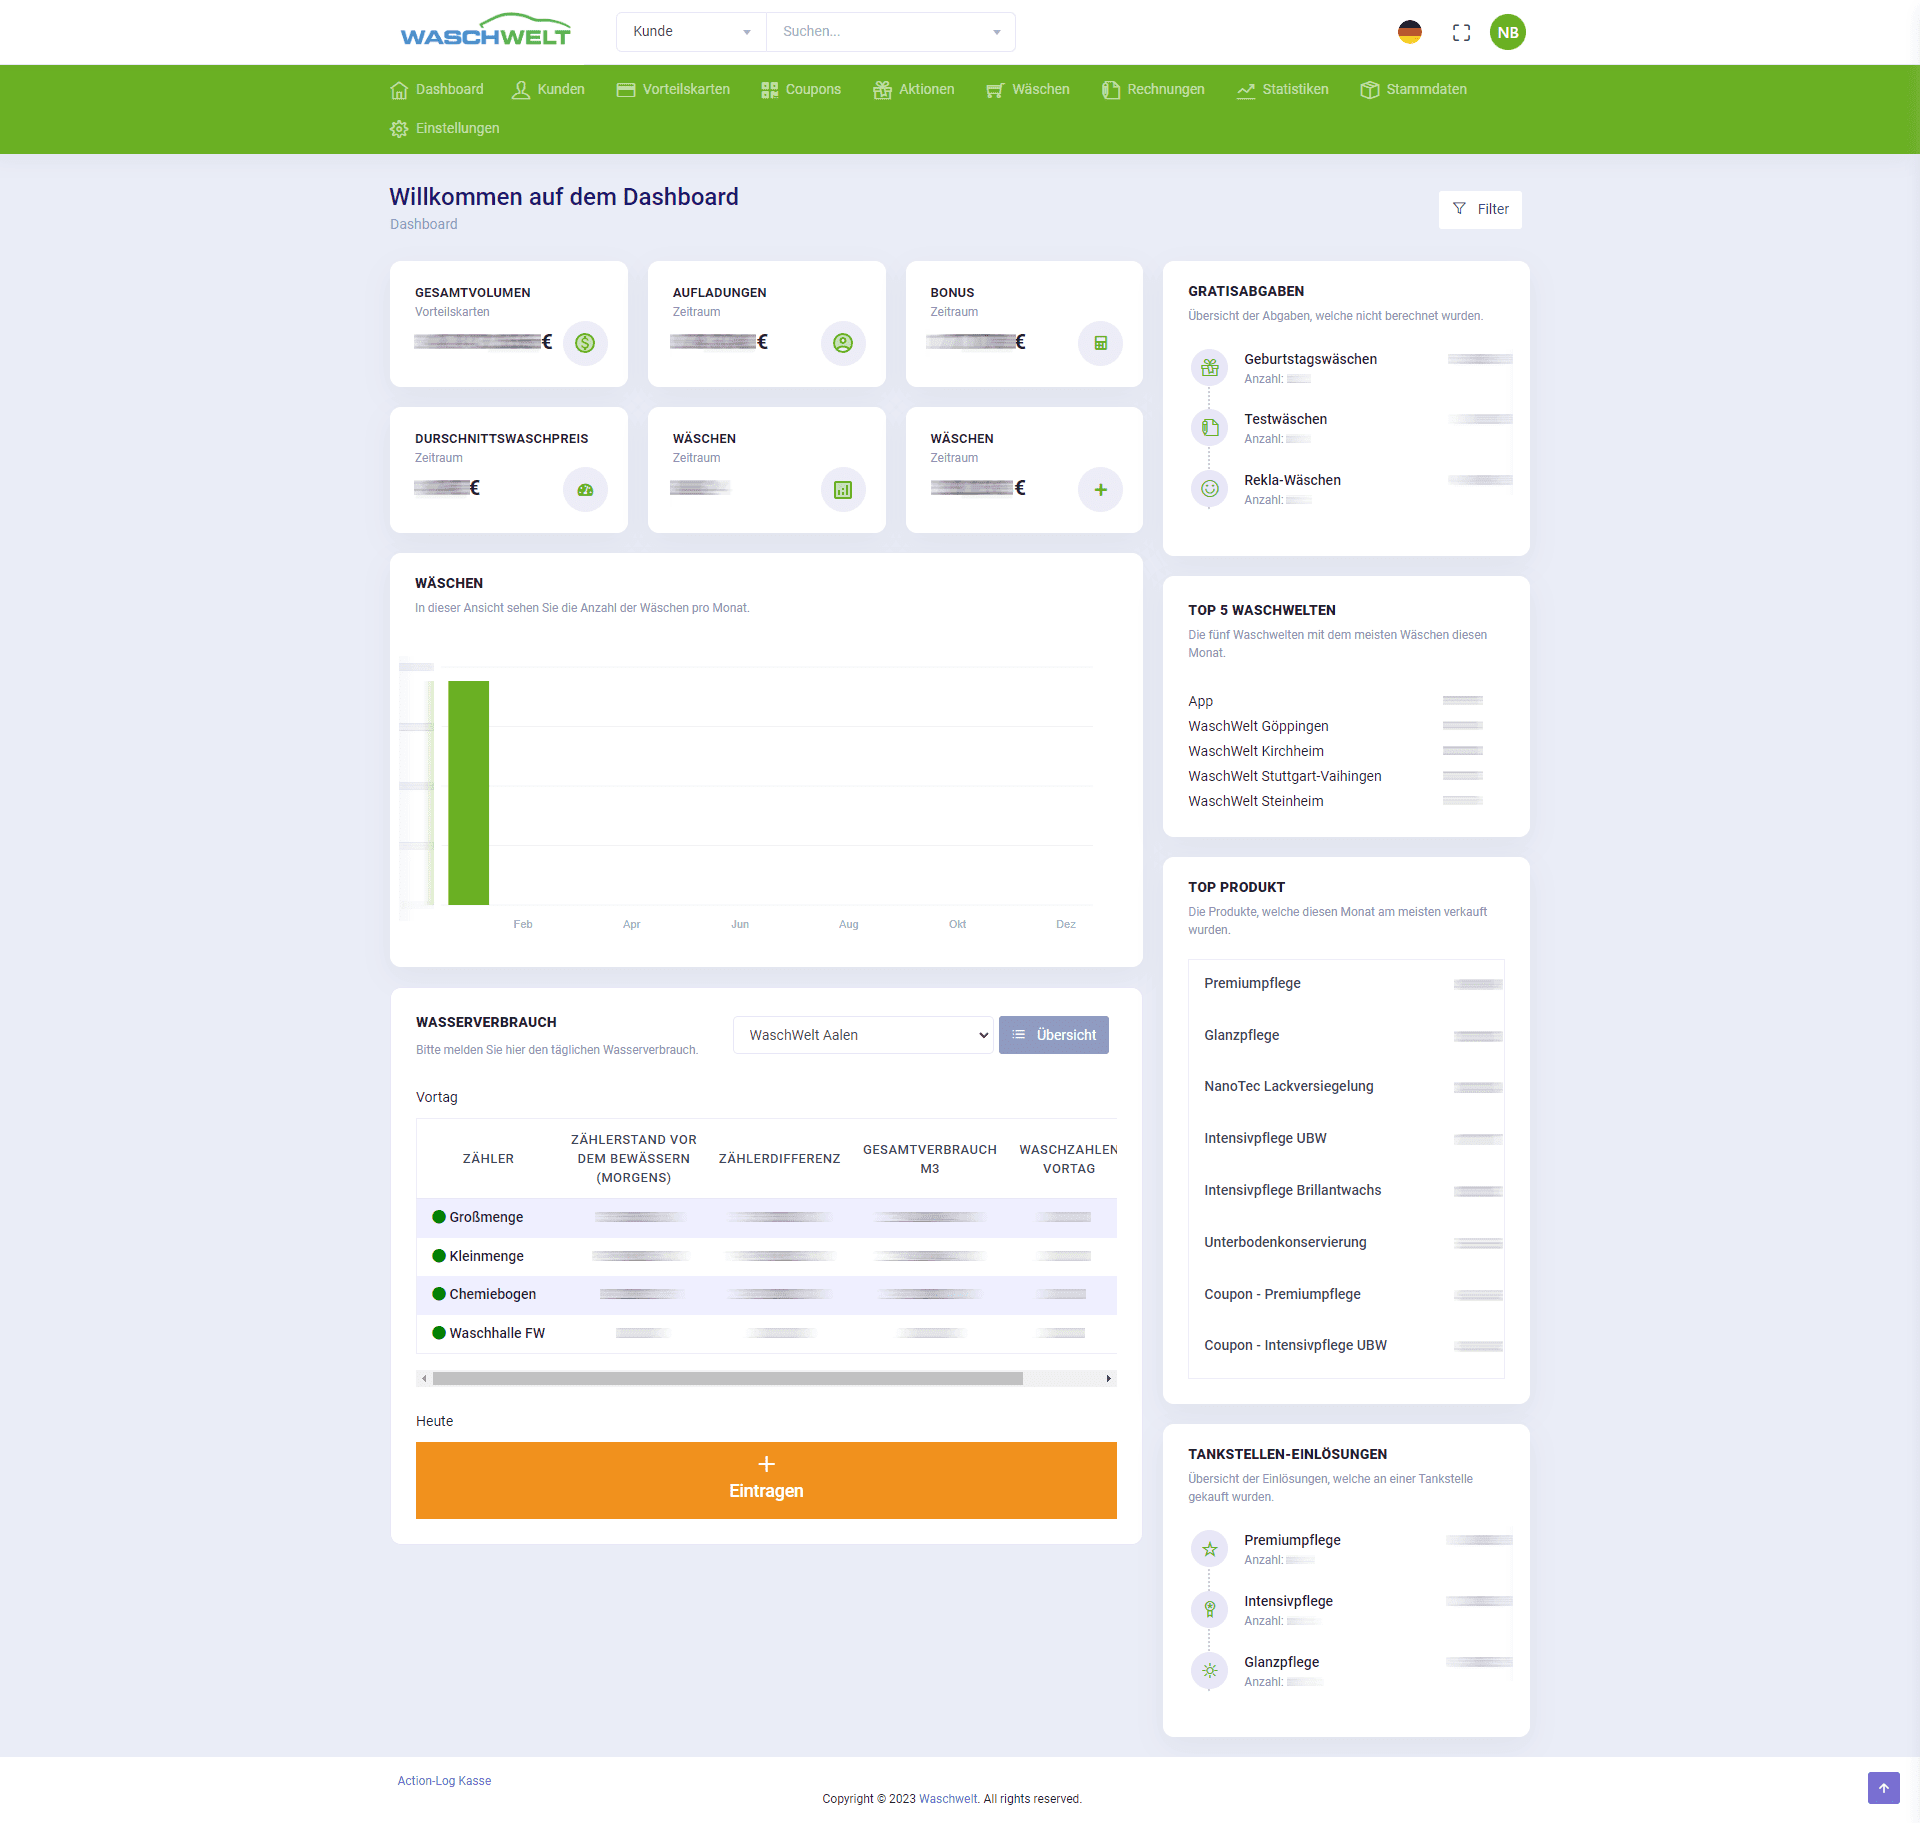The height and width of the screenshot is (1823, 1920).
Task: Click the table scrollbar right arrow
Action: [1108, 1378]
